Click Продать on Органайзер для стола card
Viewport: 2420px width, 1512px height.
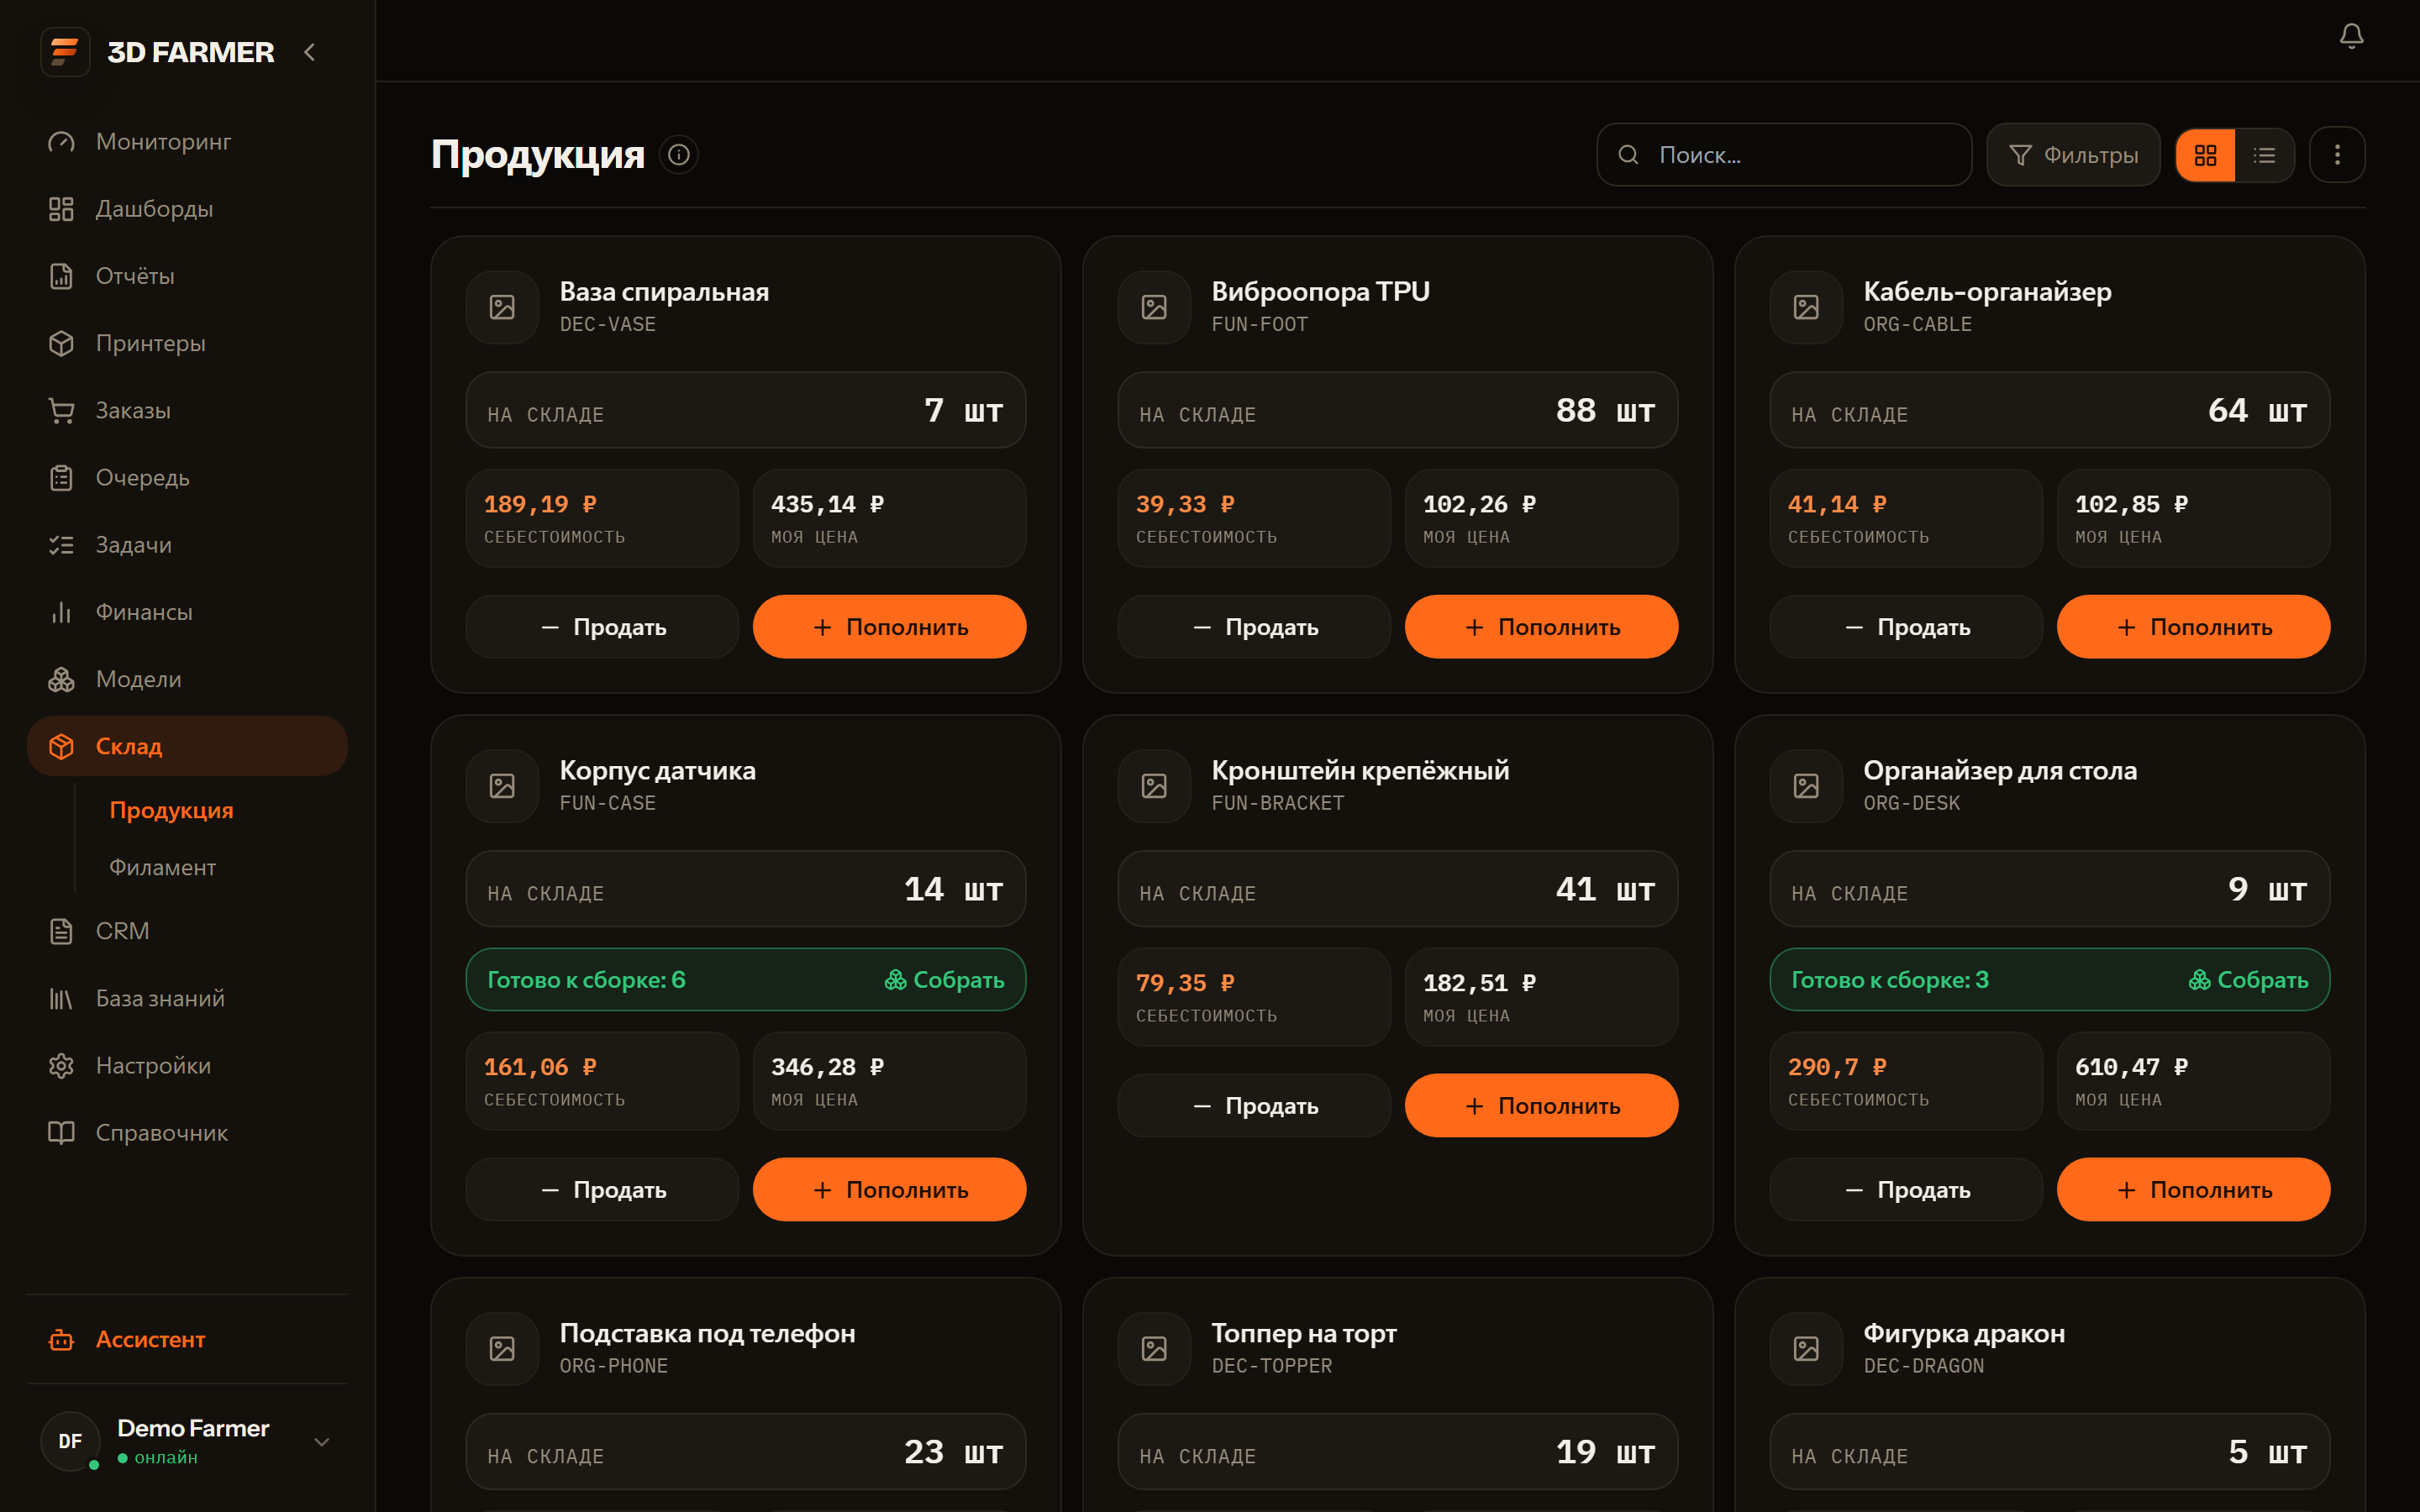1906,1190
